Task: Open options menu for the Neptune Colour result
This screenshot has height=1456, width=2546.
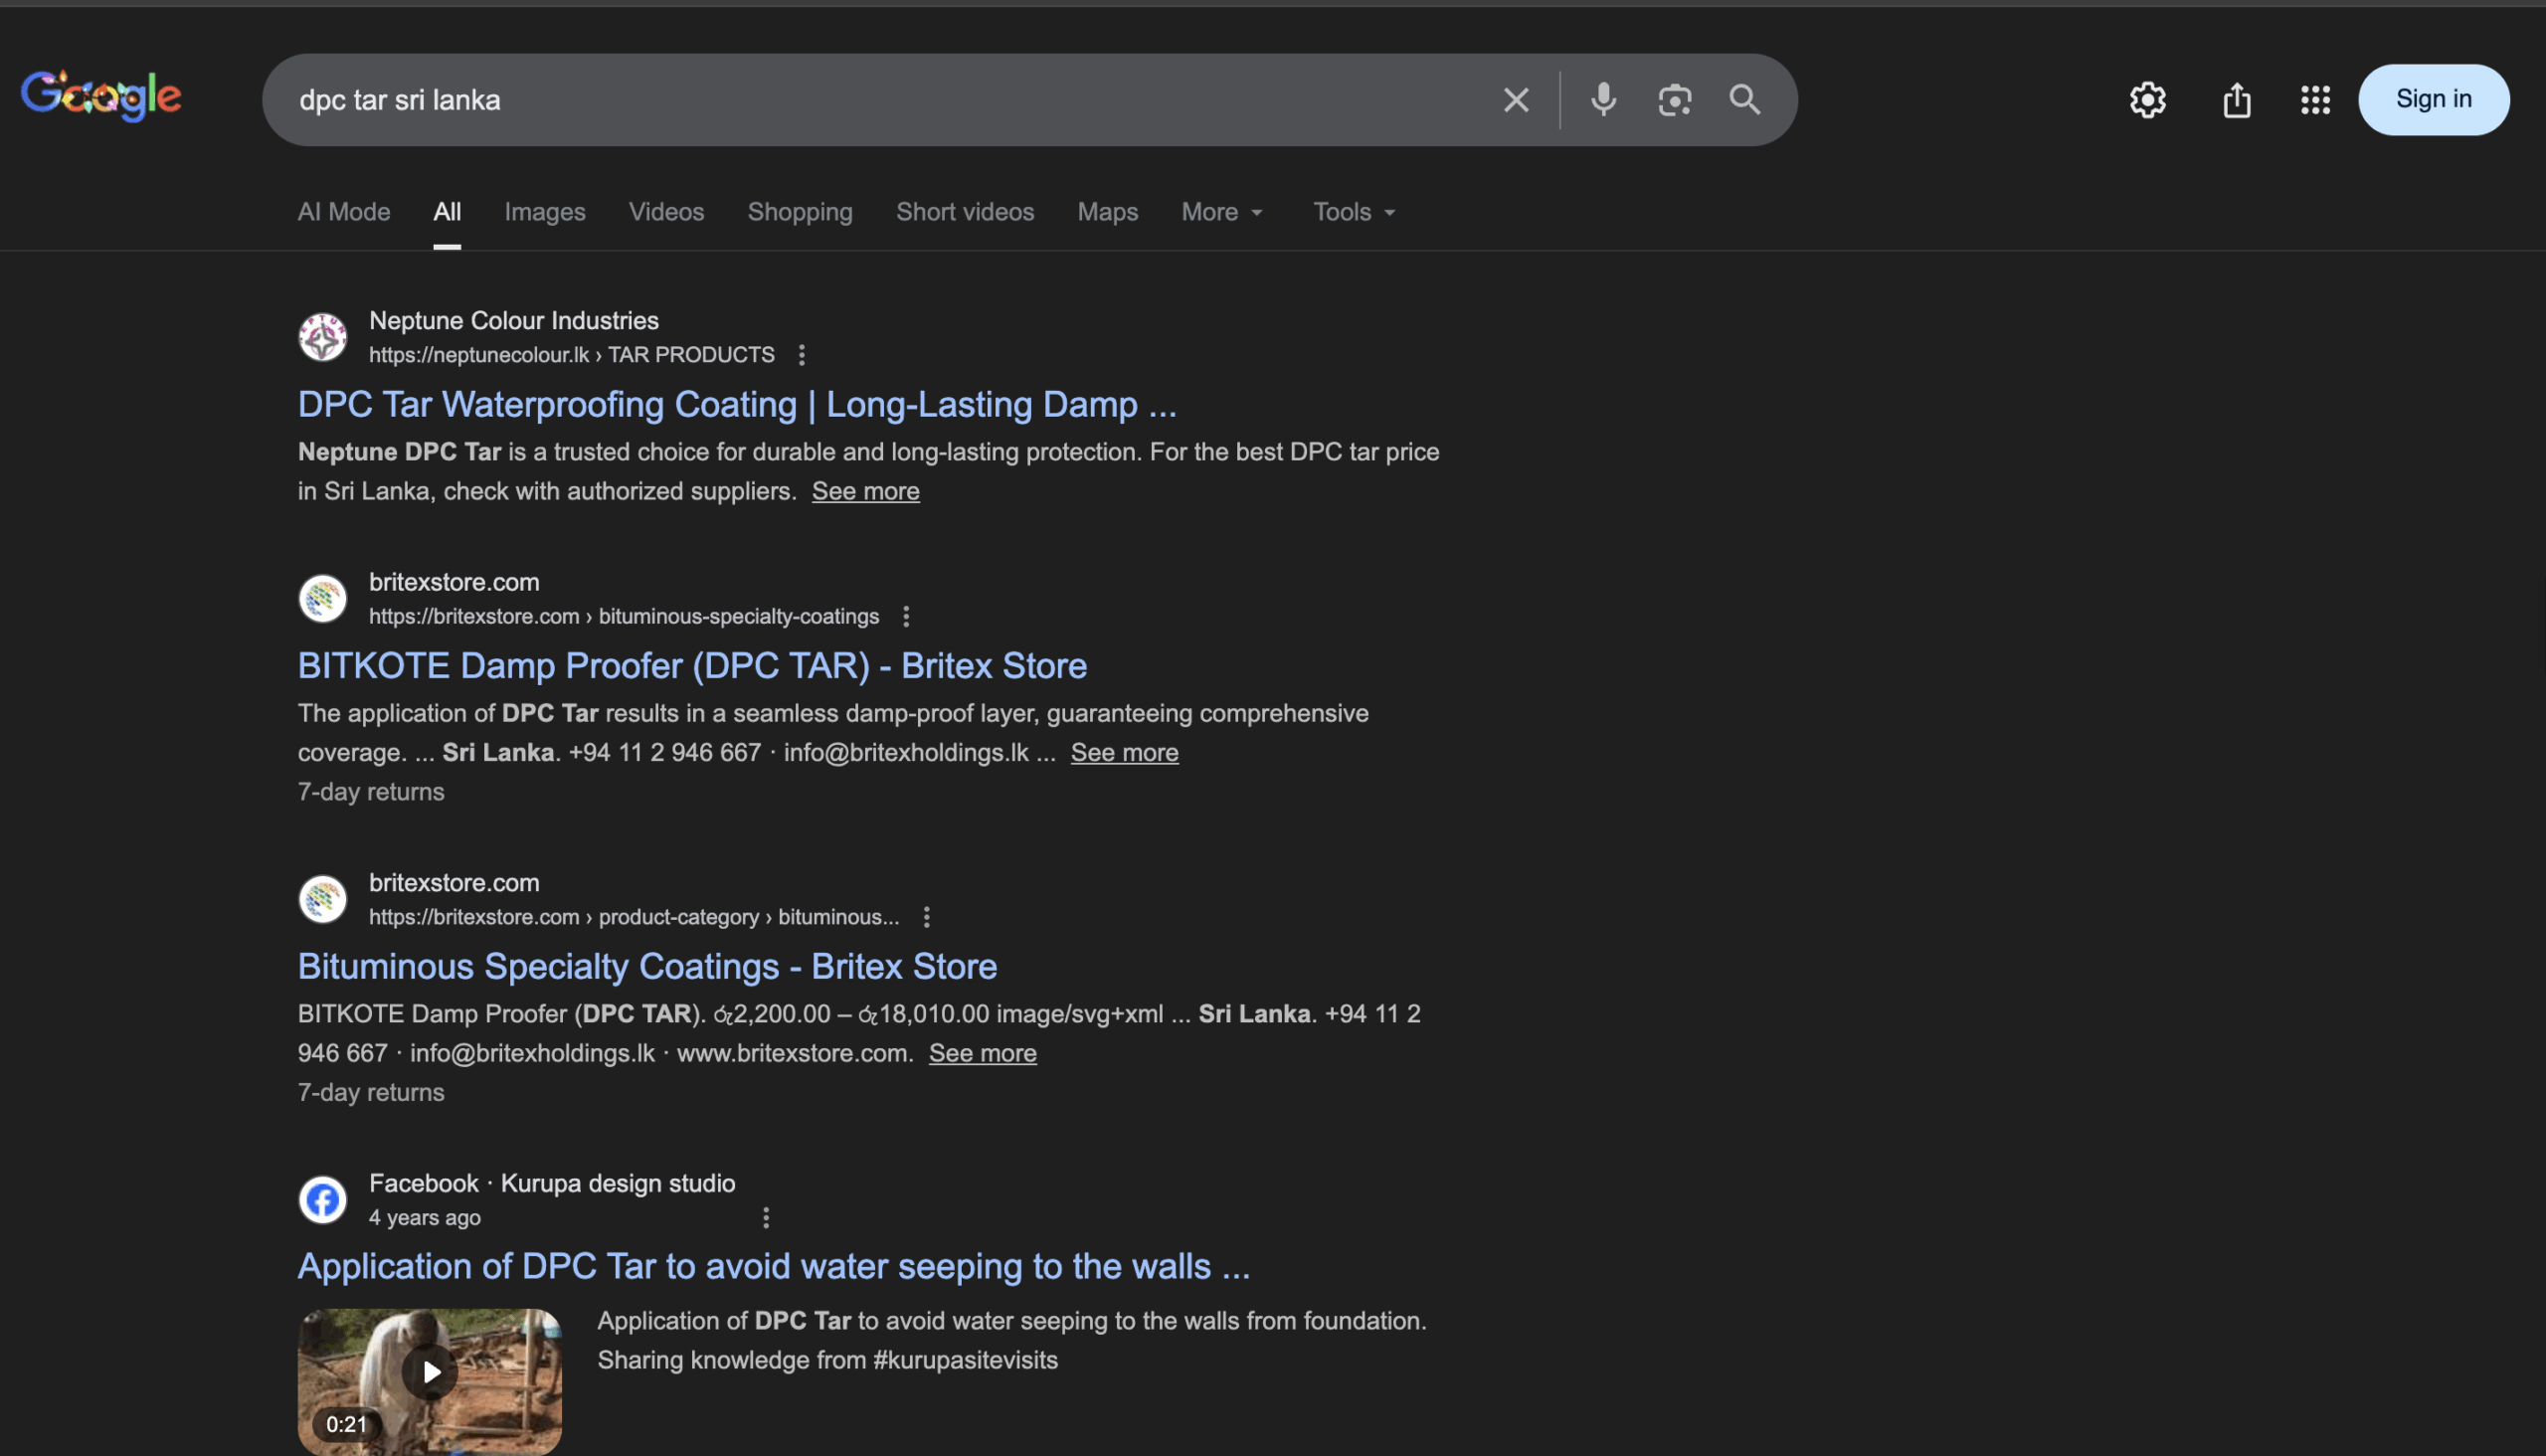Action: point(801,355)
